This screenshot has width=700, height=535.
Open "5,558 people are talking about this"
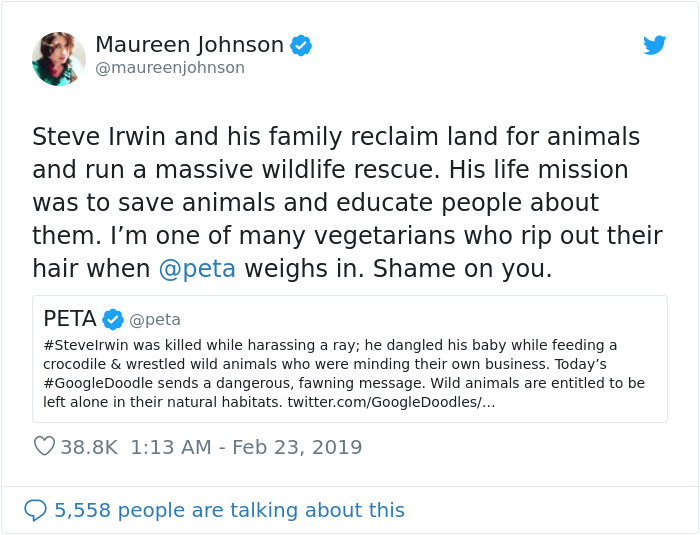(x=229, y=510)
